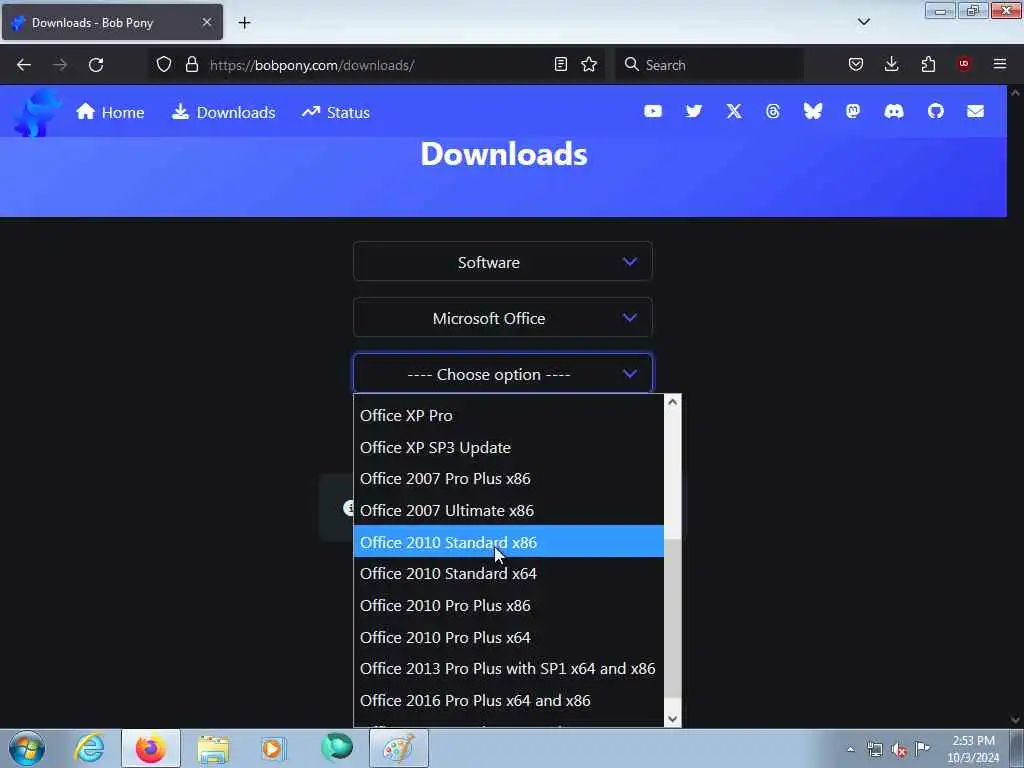Open the Action Center flag icon

923,748
